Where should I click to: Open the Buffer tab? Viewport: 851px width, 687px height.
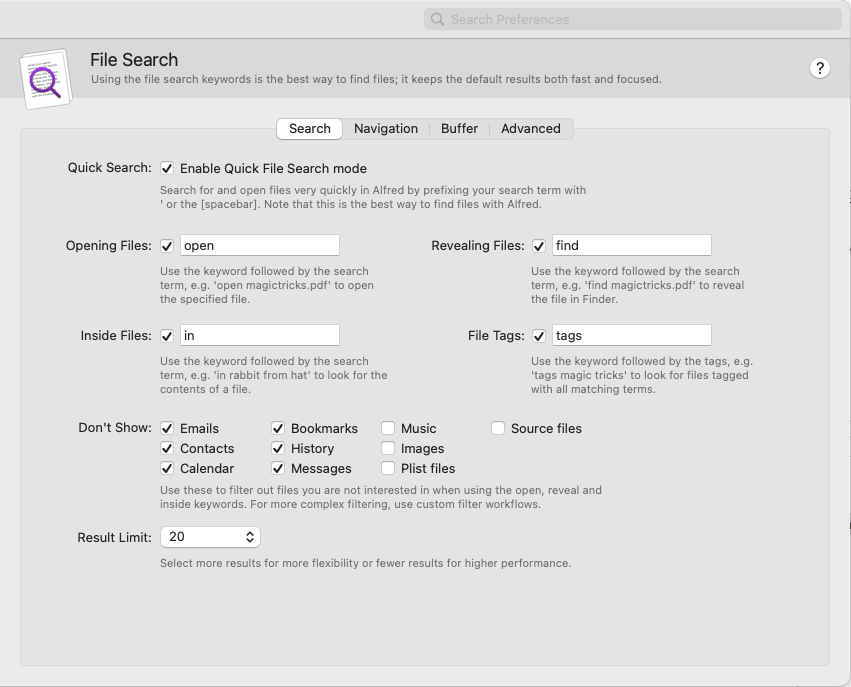459,129
